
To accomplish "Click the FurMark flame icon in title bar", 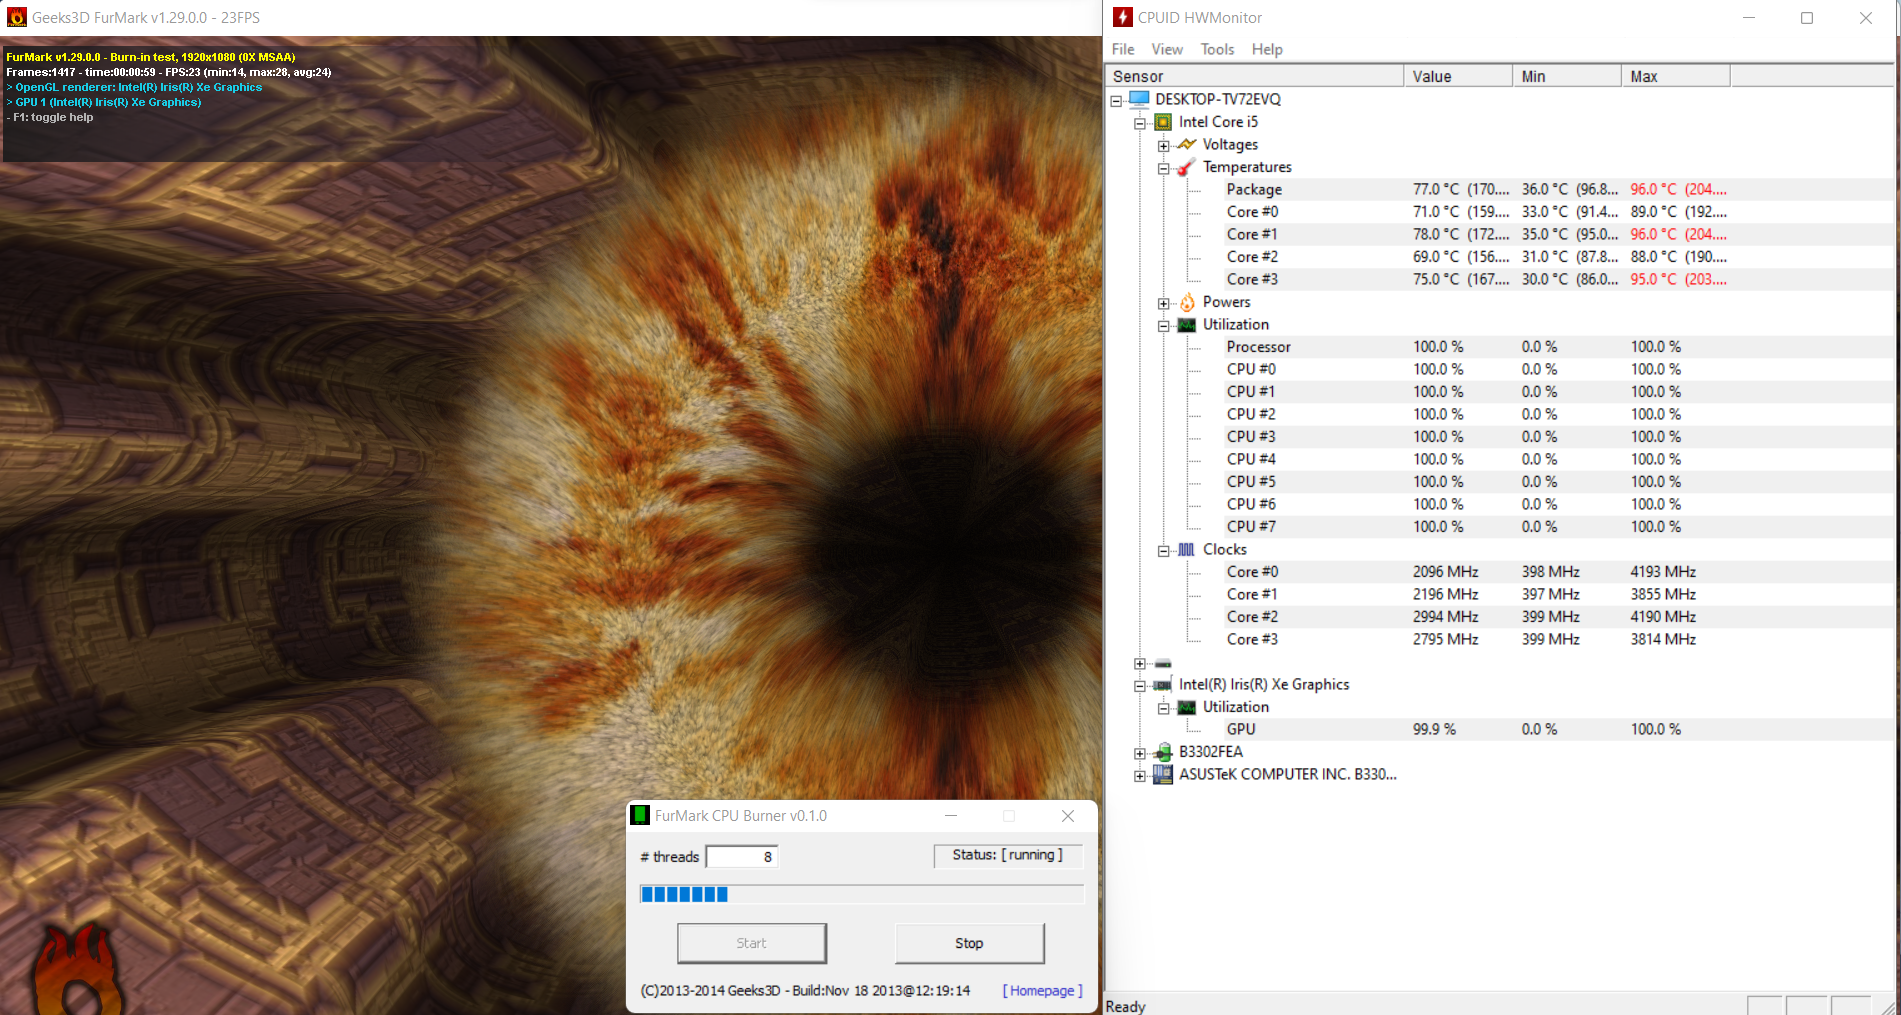I will click(17, 17).
